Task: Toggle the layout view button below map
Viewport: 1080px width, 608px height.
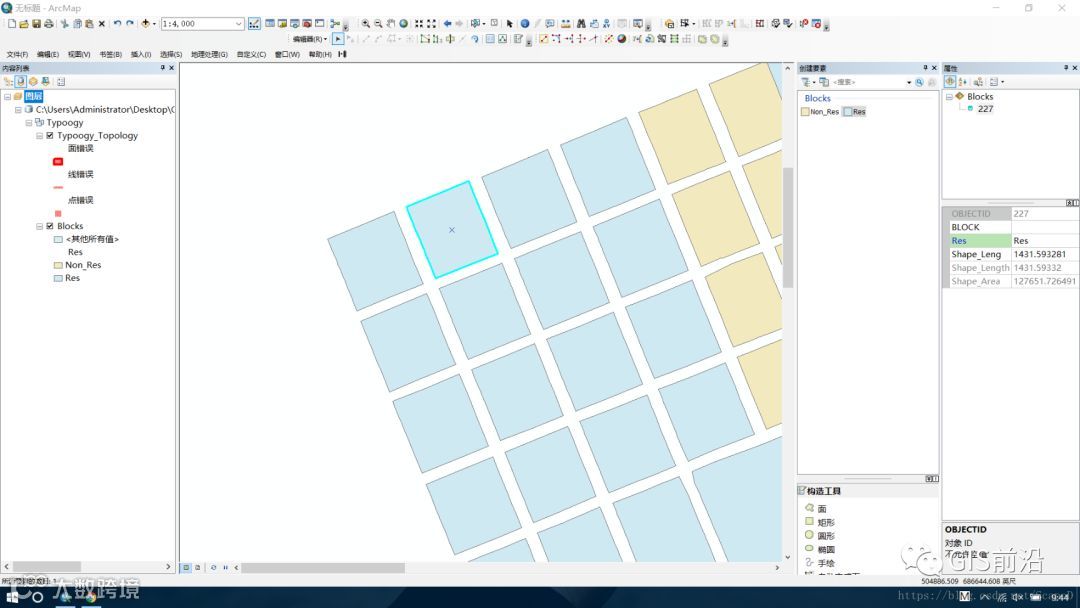Action: pos(198,567)
